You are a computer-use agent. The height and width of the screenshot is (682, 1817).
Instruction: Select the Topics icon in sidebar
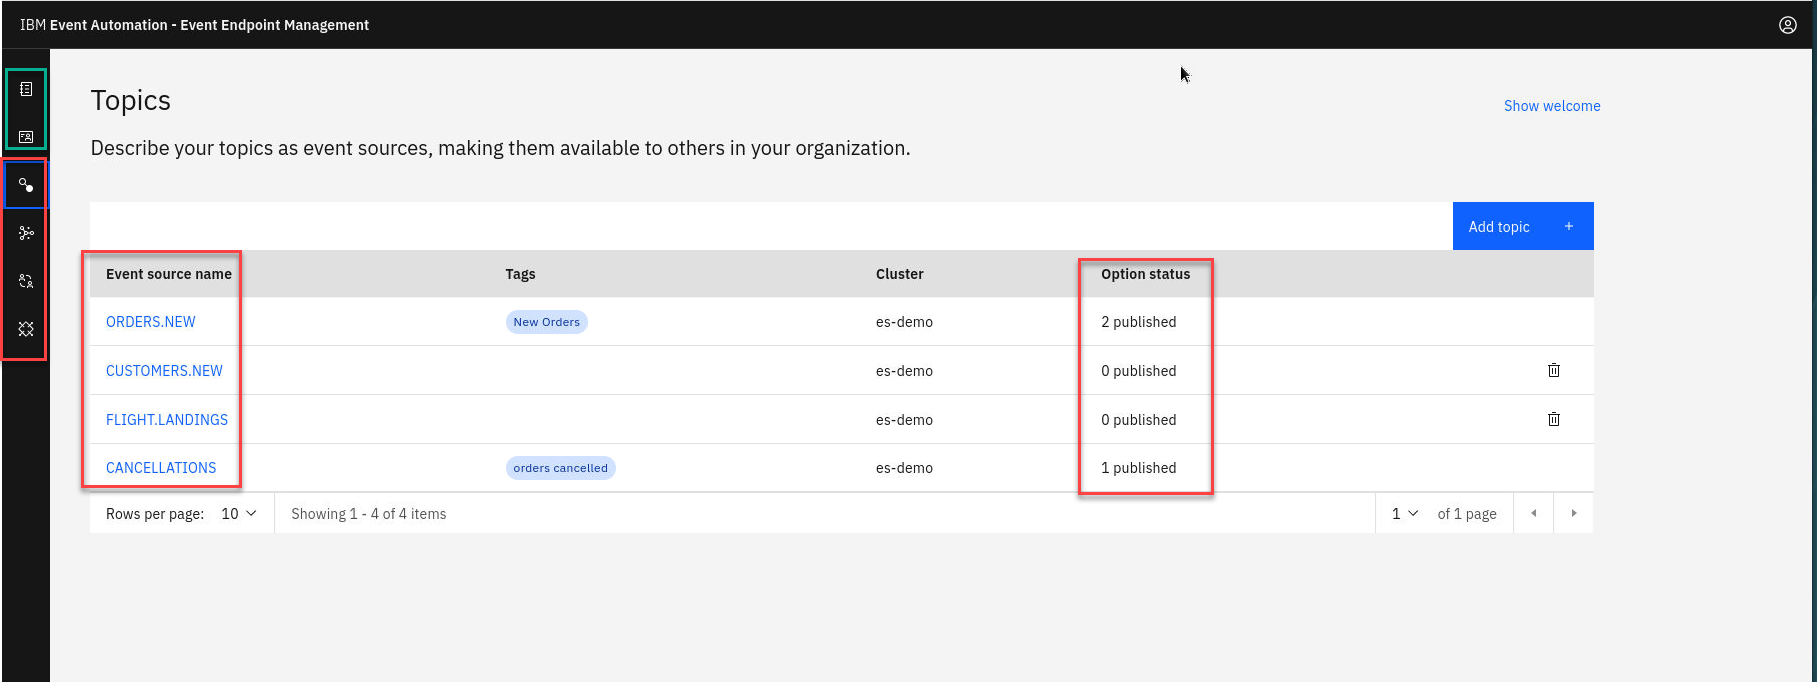pos(26,185)
